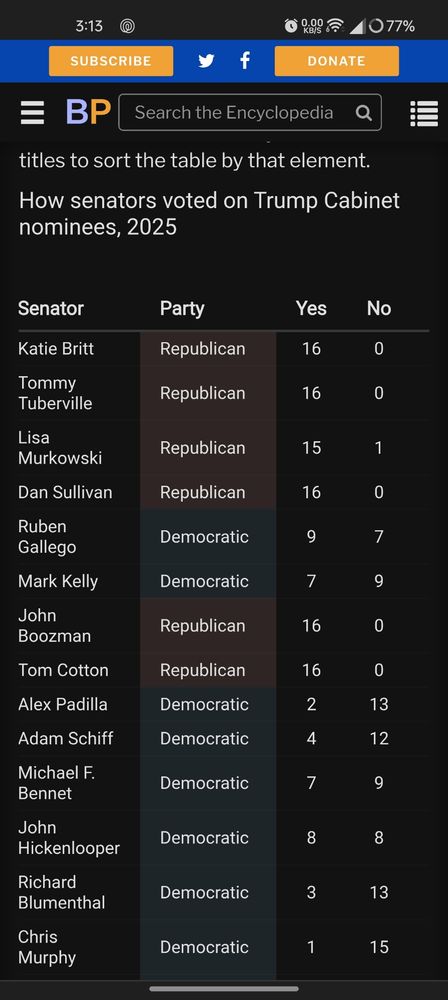The width and height of the screenshot is (448, 1000).
Task: Tap the Ballotpedia BP logo
Action: pos(88,112)
